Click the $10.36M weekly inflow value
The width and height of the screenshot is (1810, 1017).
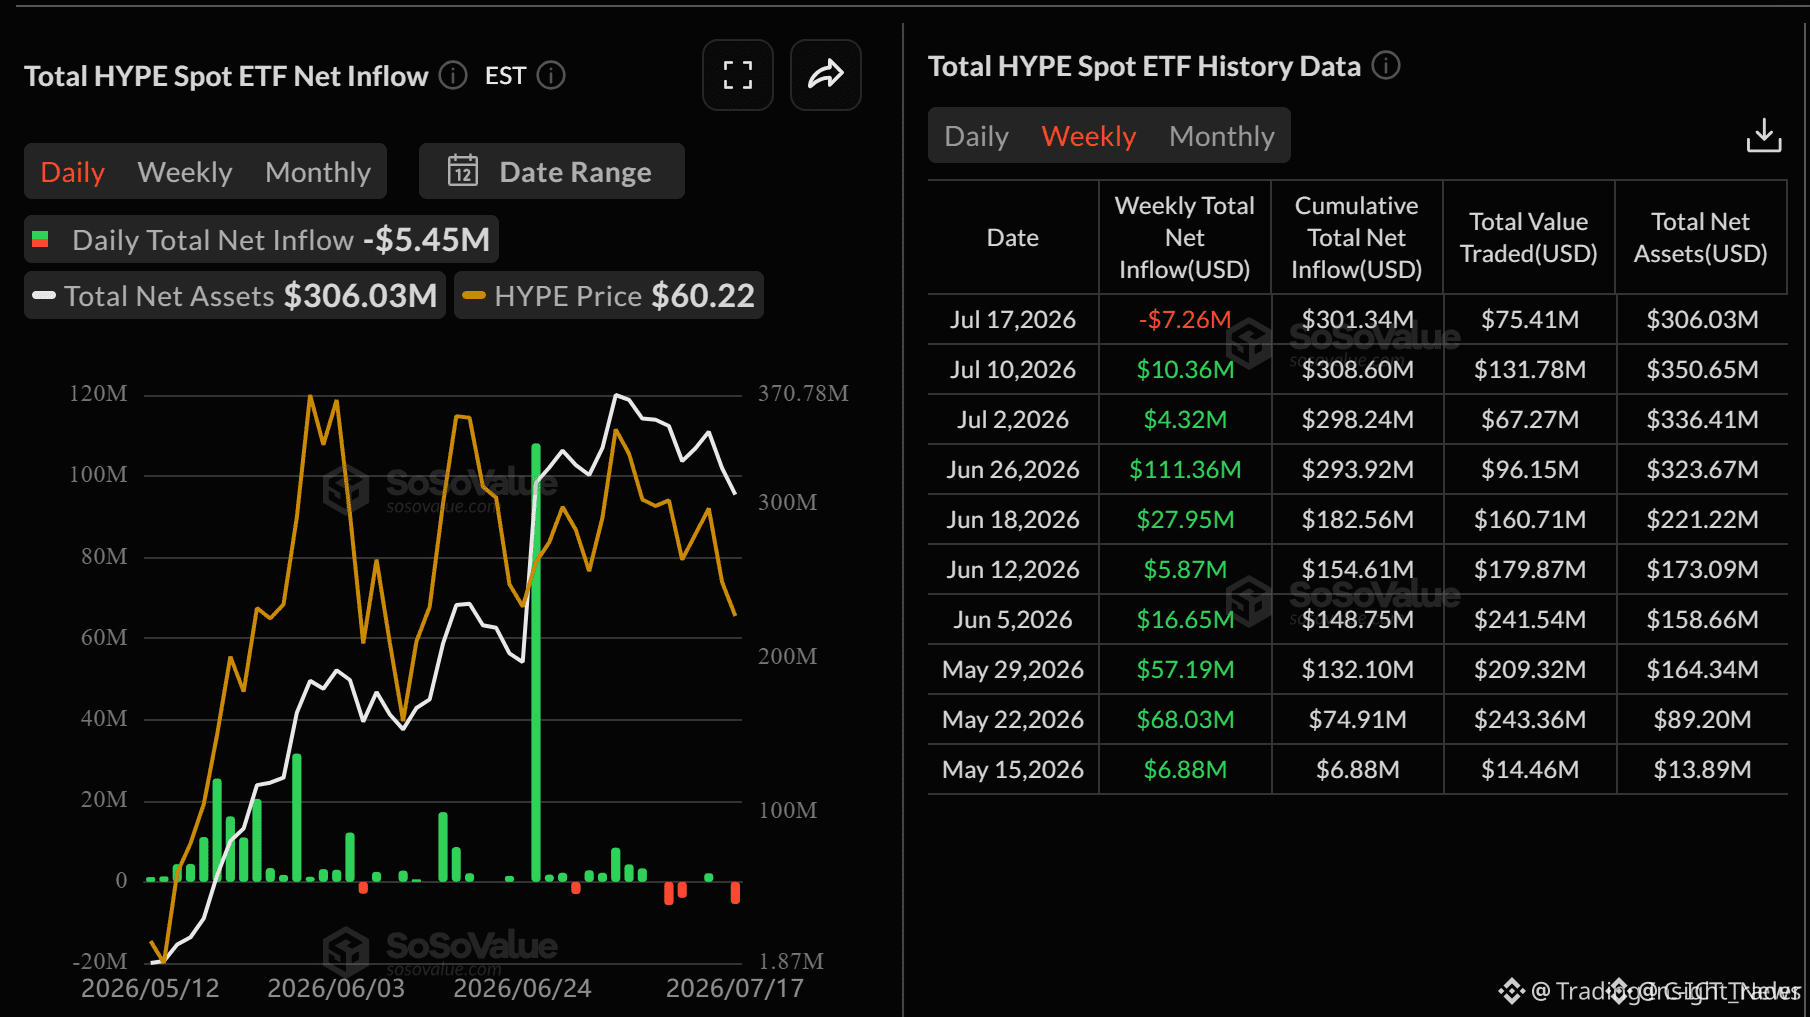1185,370
